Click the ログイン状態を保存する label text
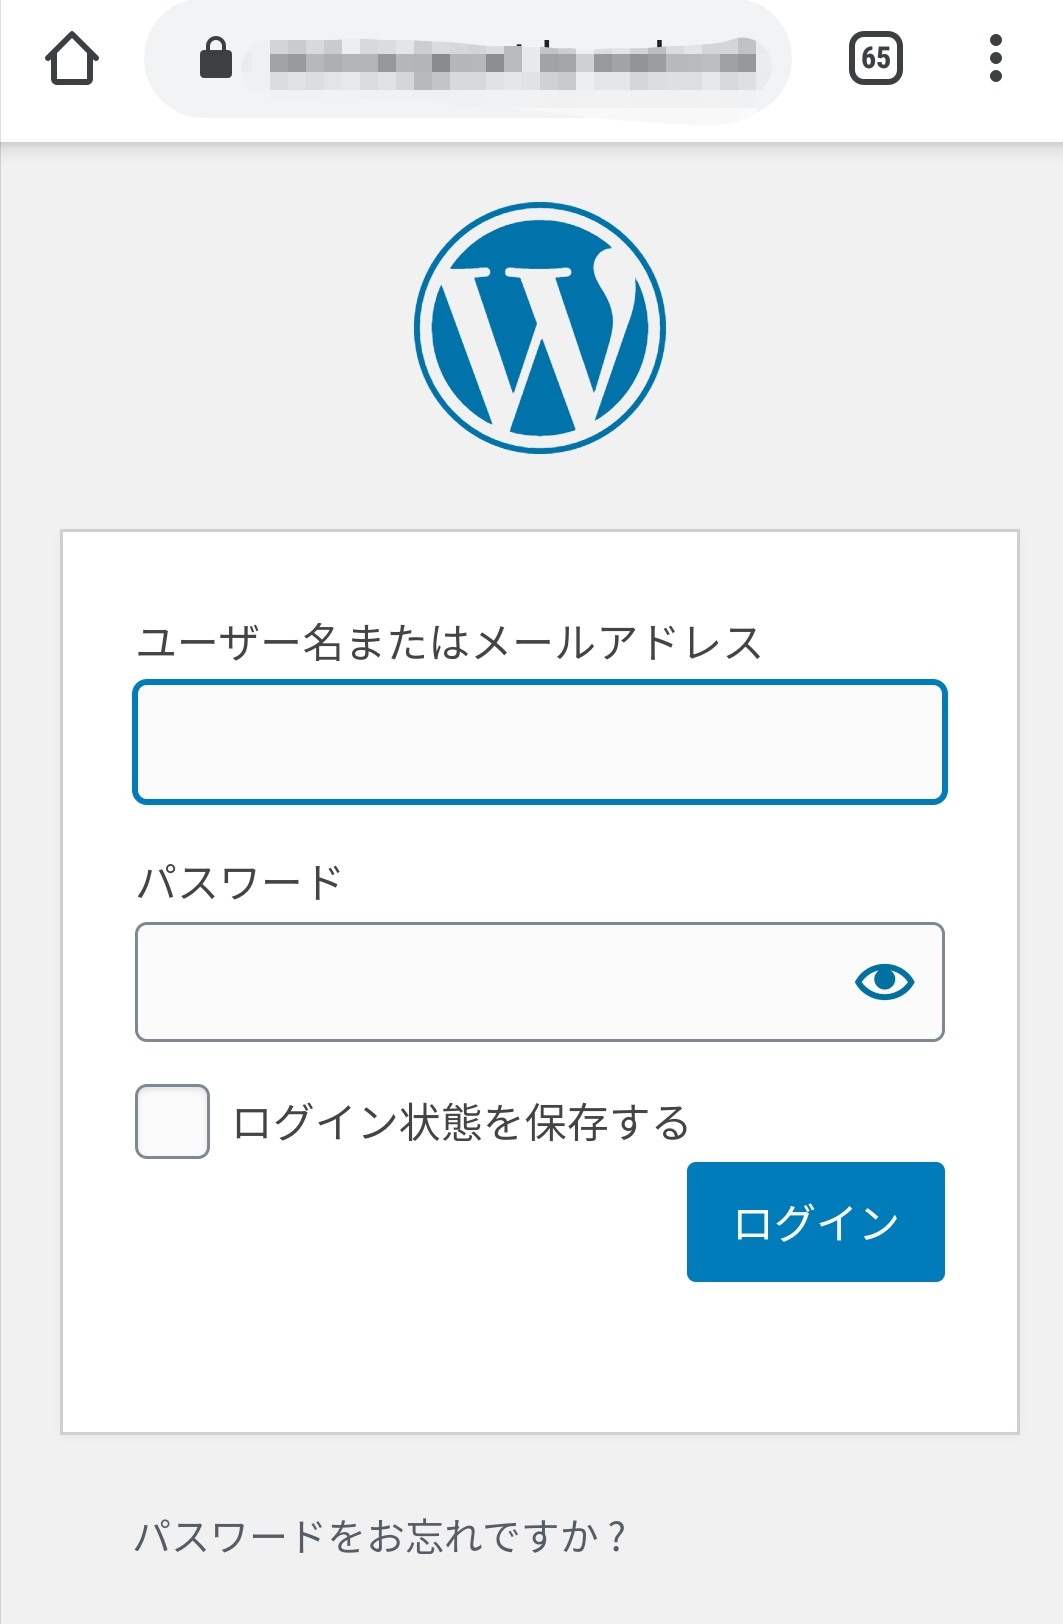The height and width of the screenshot is (1624, 1063). (461, 1123)
